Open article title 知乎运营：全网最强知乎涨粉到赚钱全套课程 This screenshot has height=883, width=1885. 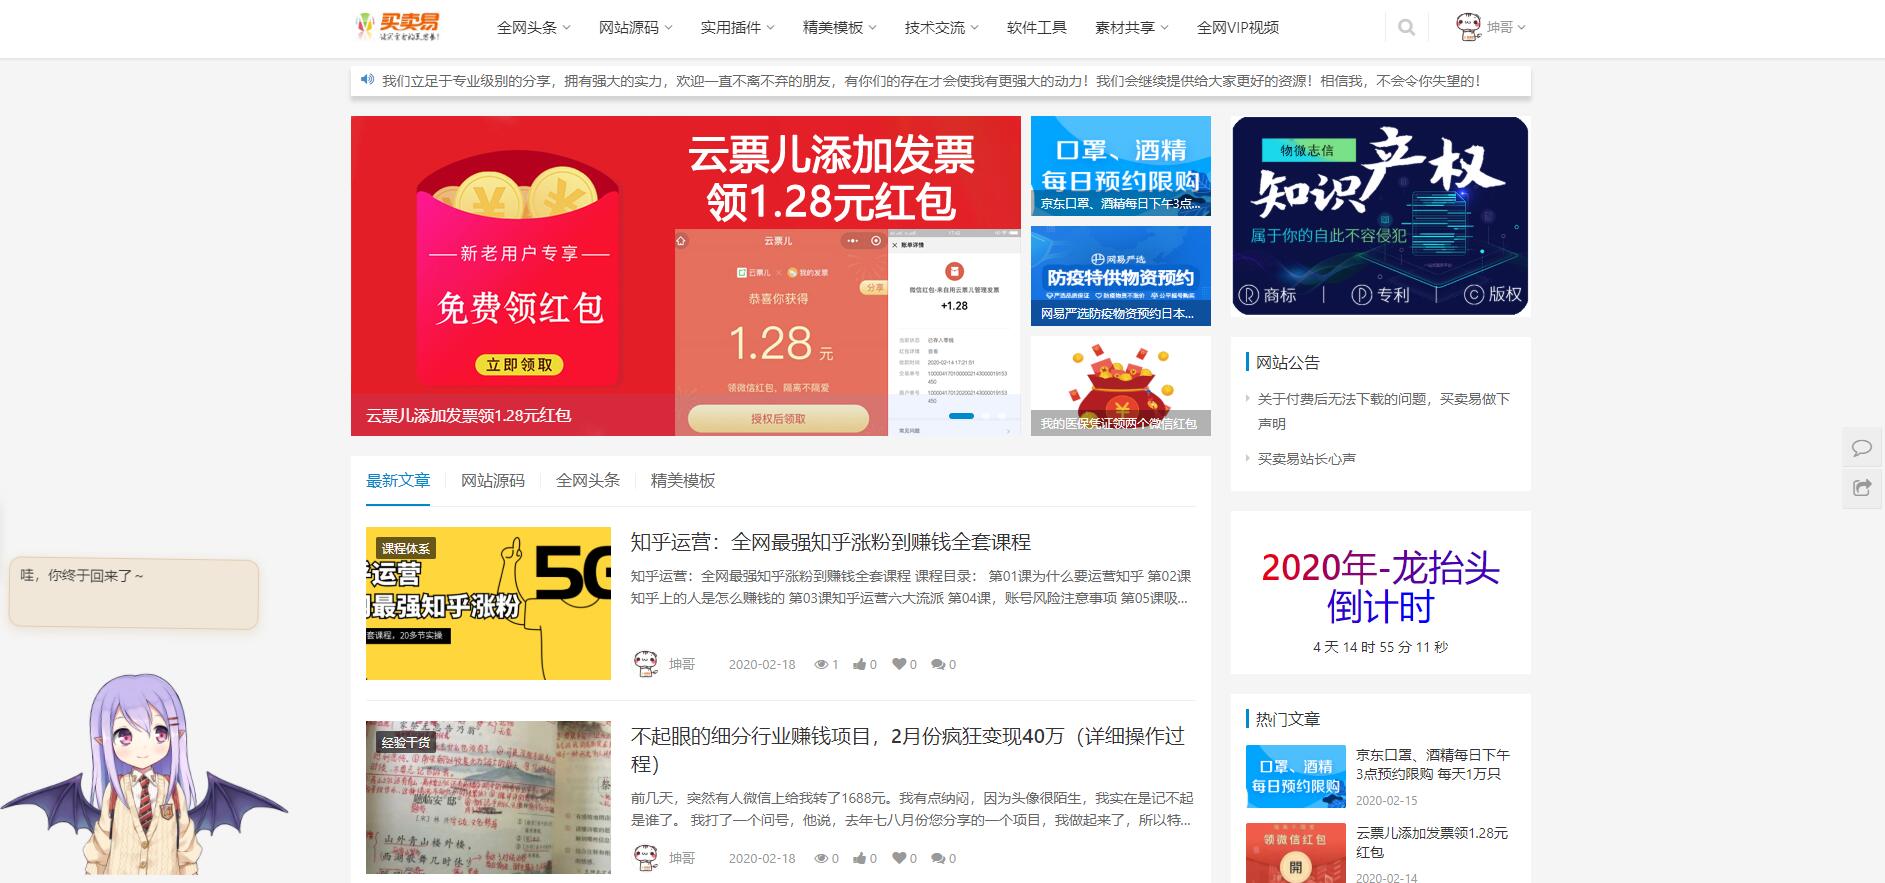(830, 542)
